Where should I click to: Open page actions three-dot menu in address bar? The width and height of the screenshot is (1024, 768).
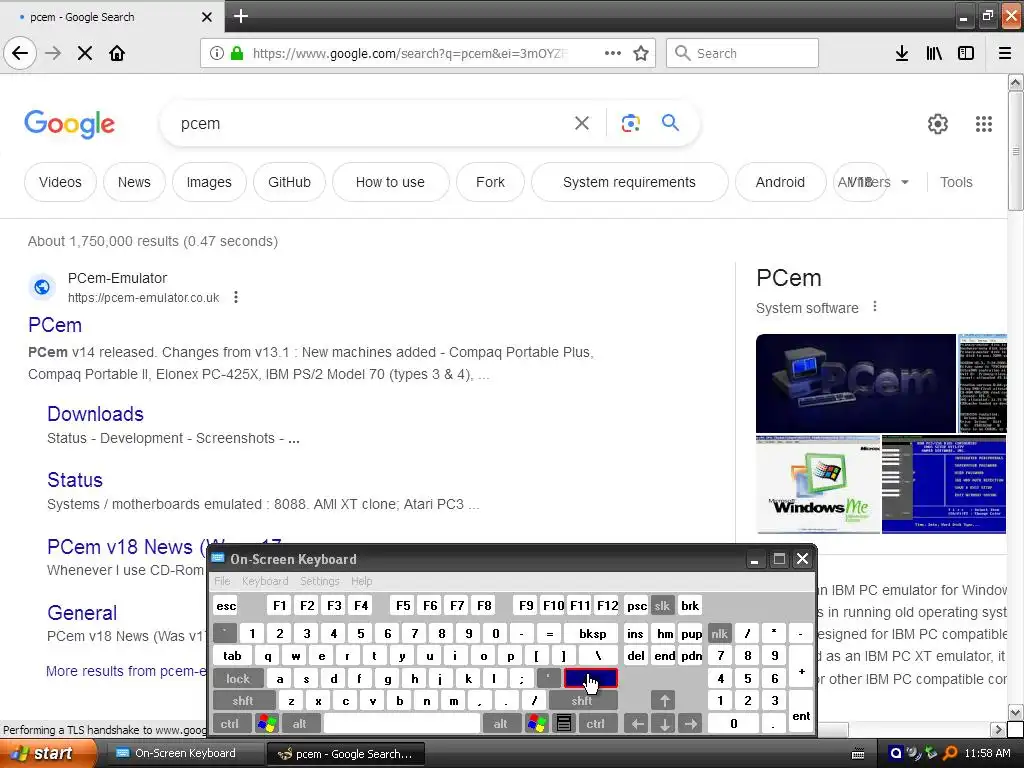point(613,54)
